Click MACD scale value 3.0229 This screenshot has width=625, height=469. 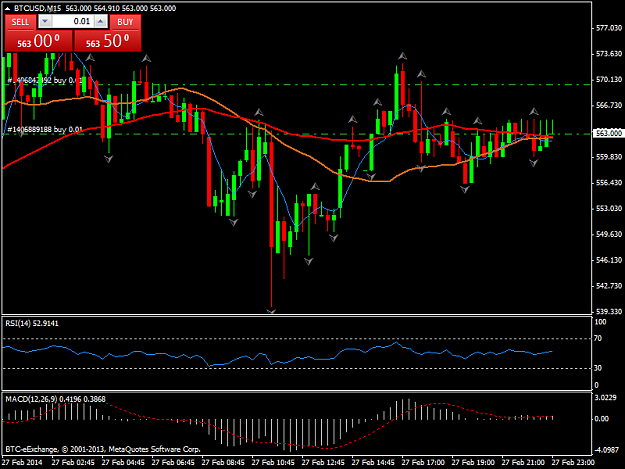[x=605, y=398]
